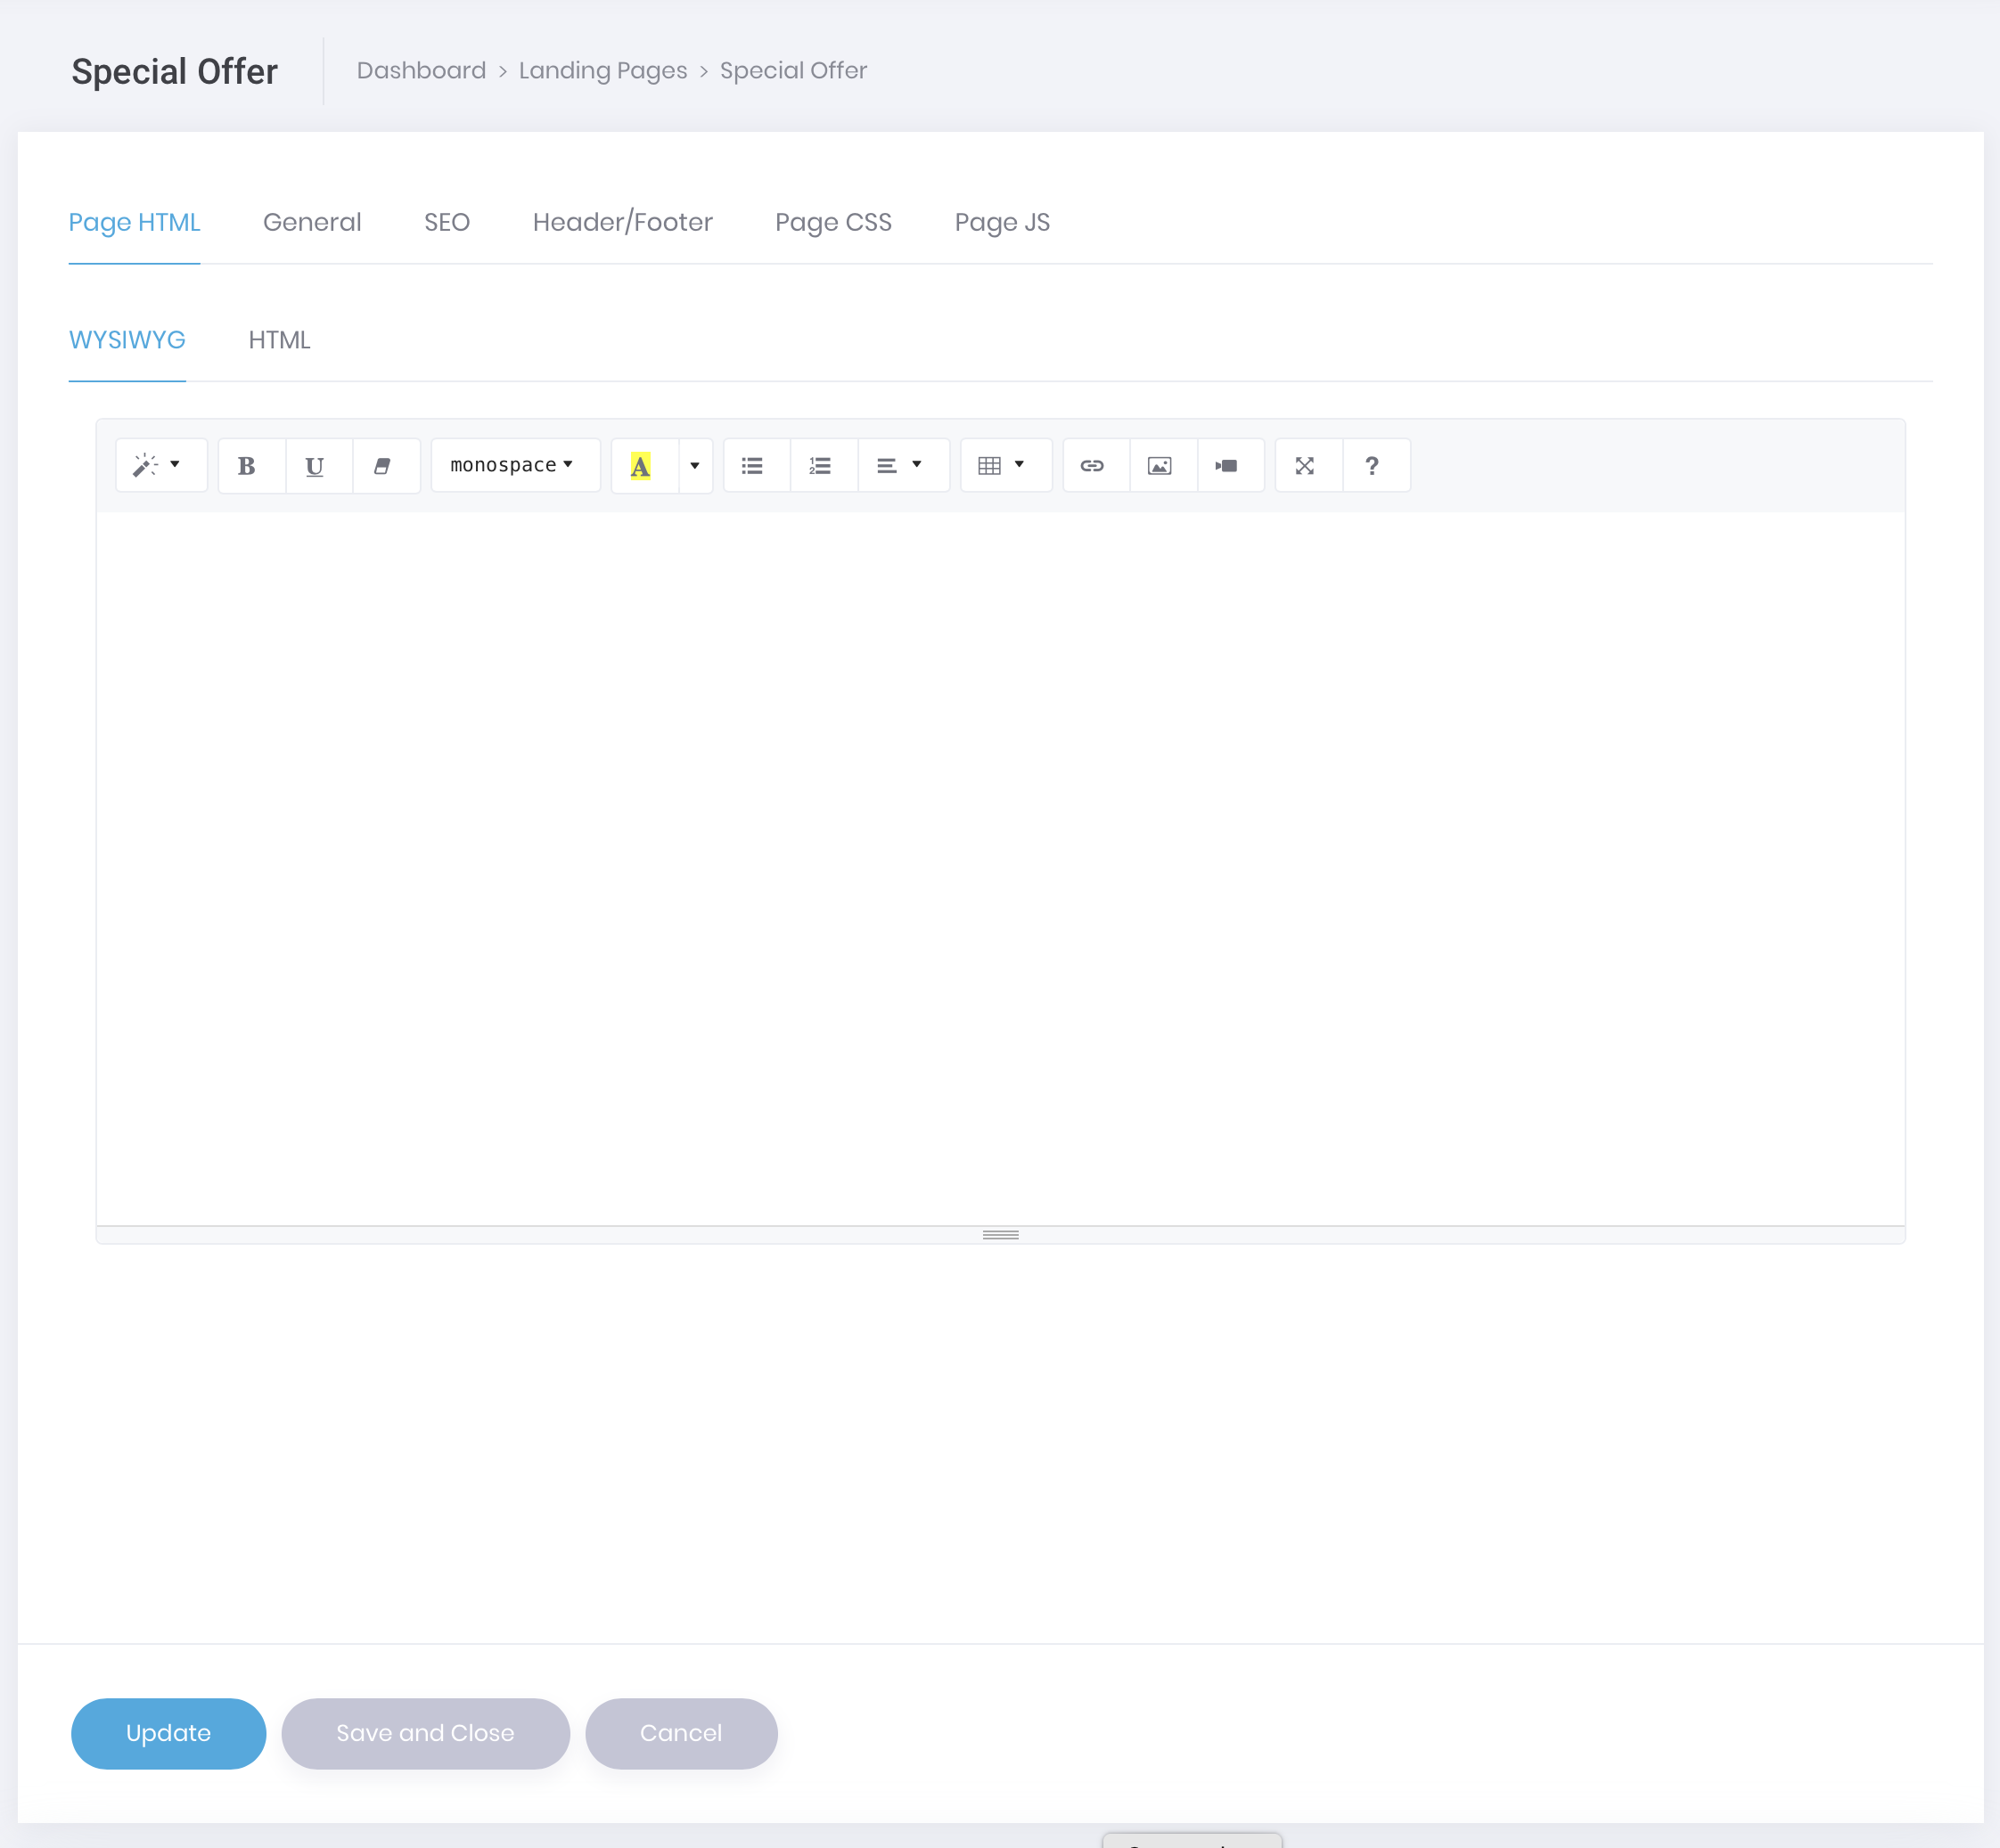Click the Update button
The image size is (2000, 1848).
pos(168,1733)
